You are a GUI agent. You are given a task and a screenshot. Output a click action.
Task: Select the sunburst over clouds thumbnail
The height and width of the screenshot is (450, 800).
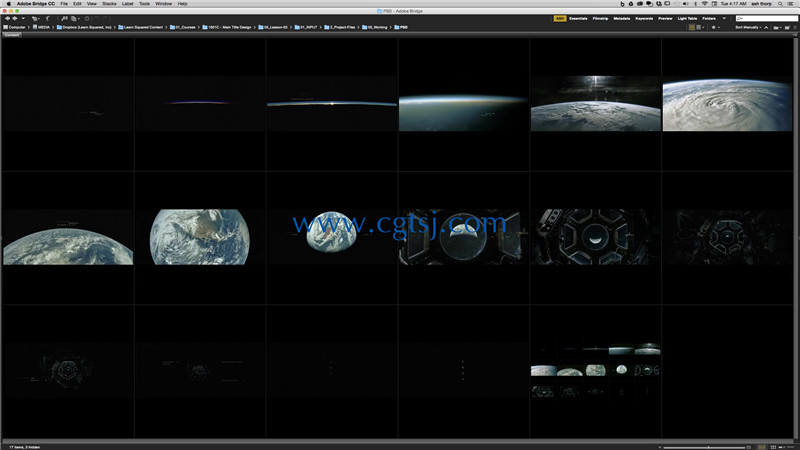tap(595, 104)
